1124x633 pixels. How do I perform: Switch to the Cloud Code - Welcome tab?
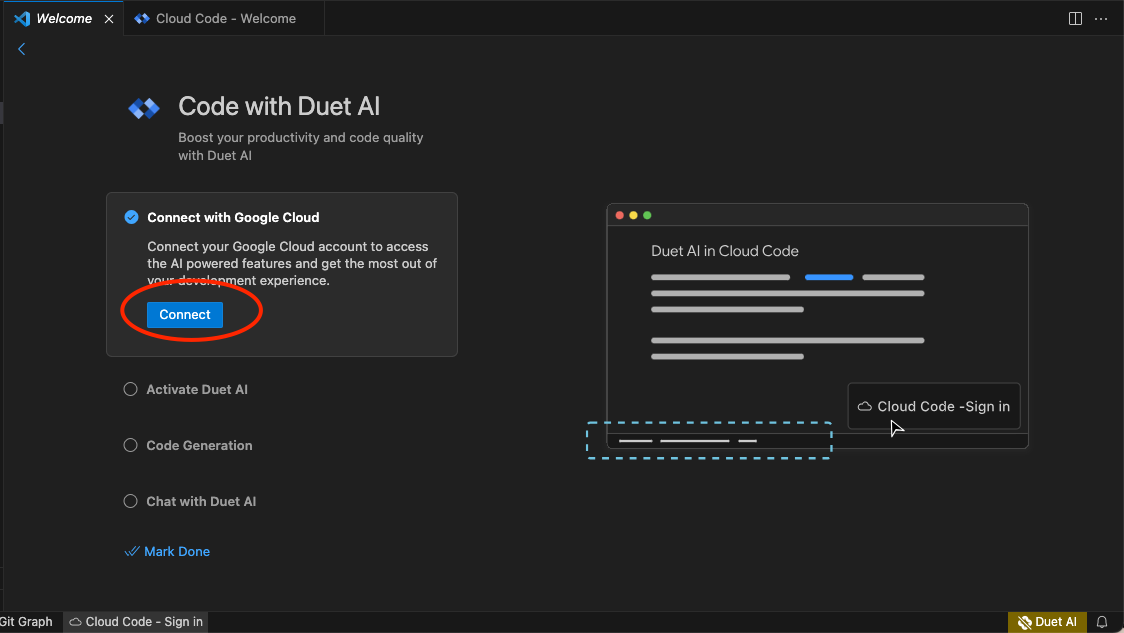pyautogui.click(x=224, y=19)
